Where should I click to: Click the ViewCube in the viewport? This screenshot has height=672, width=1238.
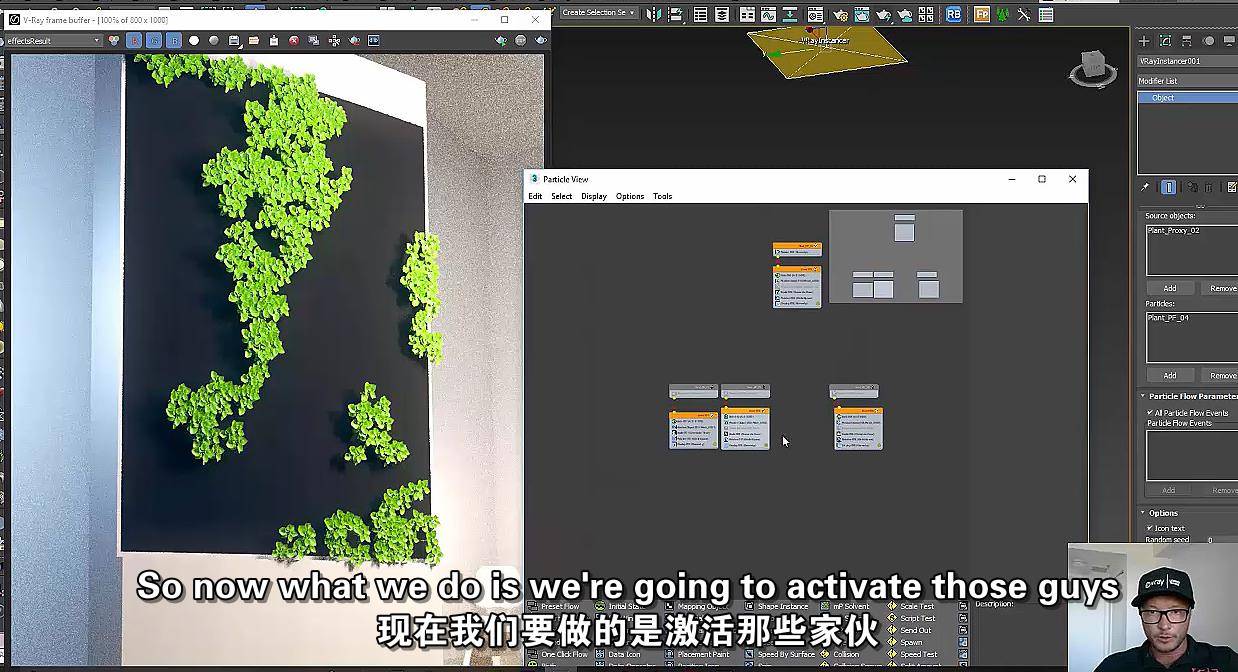(1094, 67)
